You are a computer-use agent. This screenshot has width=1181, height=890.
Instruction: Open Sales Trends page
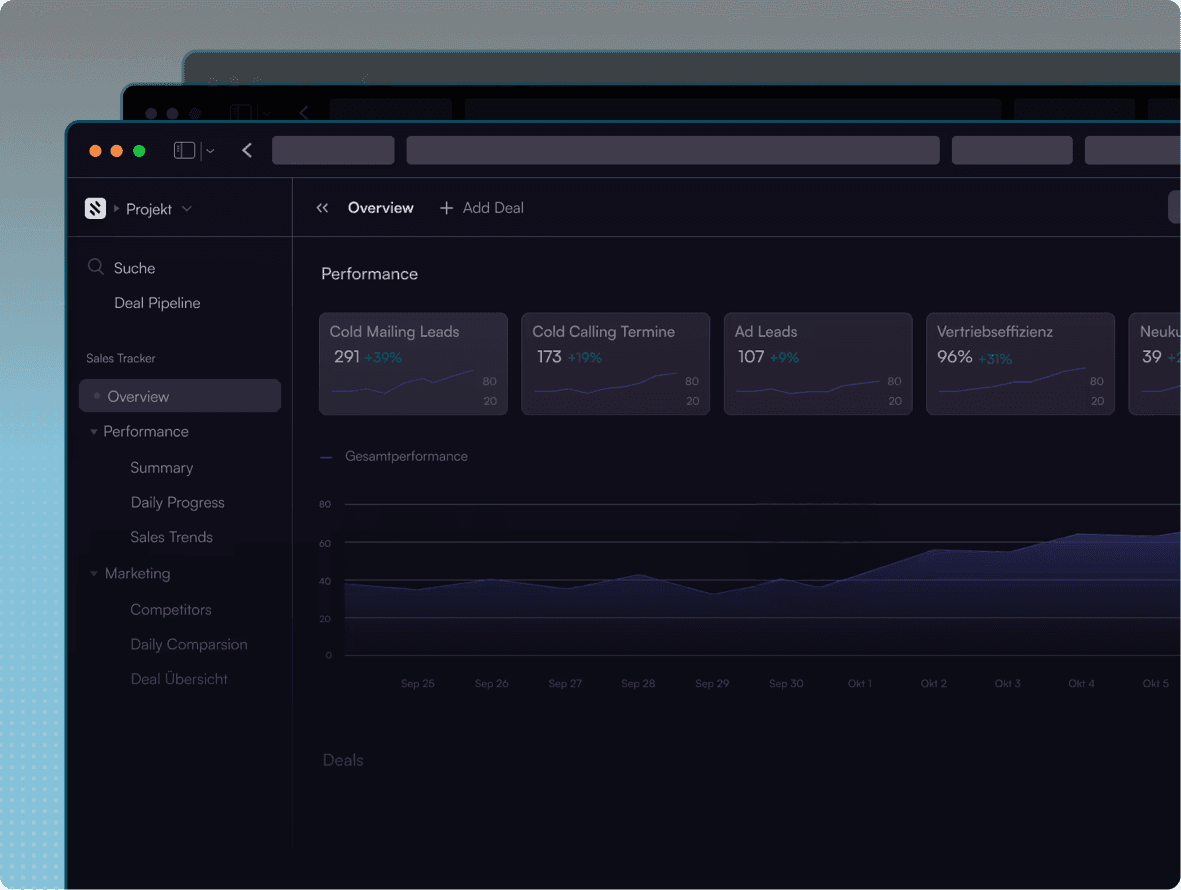tap(171, 537)
